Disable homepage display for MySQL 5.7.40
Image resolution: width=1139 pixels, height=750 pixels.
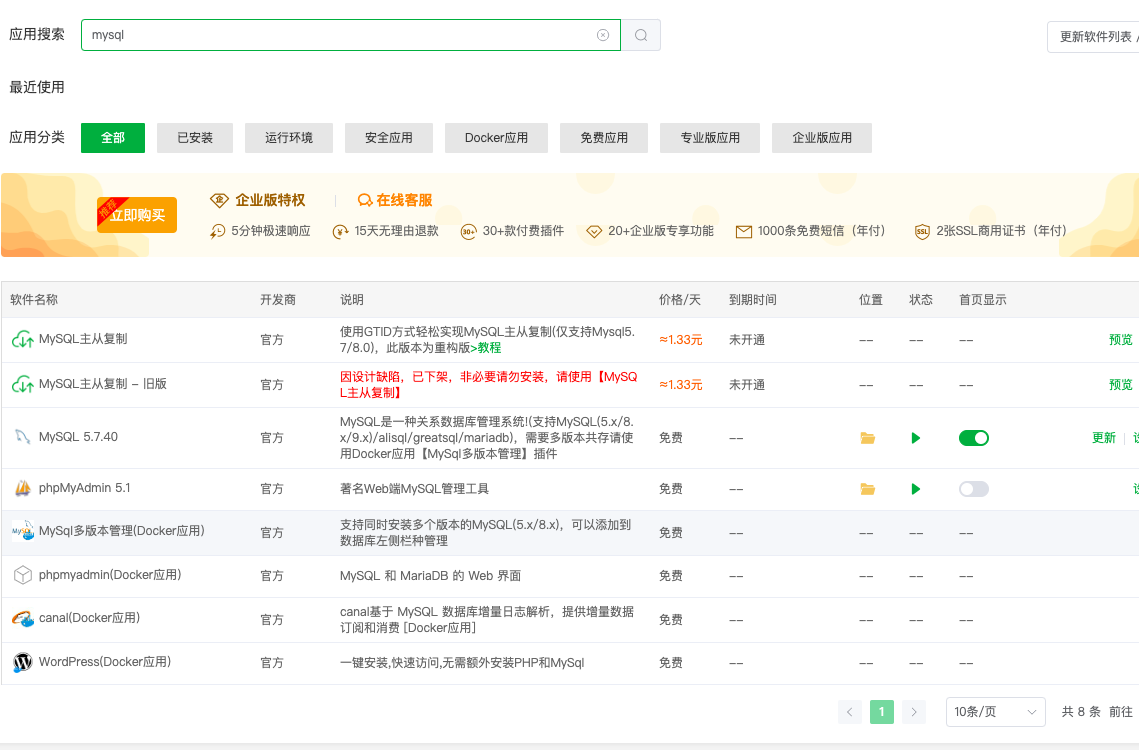(974, 438)
